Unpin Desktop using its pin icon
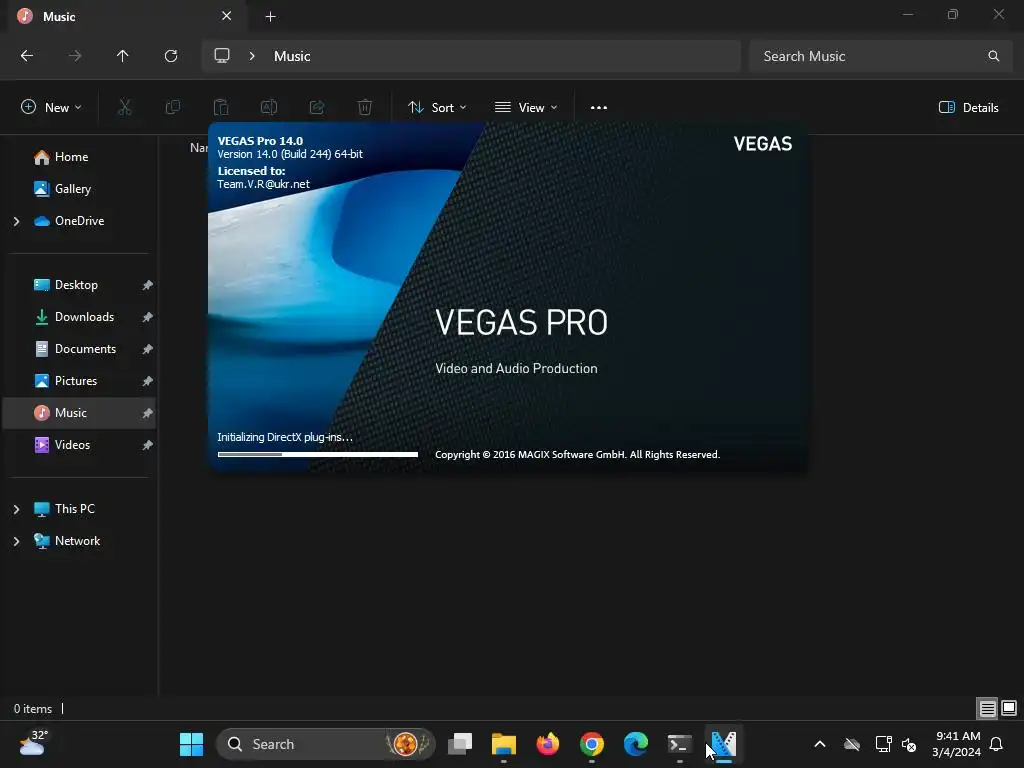The height and width of the screenshot is (768, 1024). click(147, 285)
